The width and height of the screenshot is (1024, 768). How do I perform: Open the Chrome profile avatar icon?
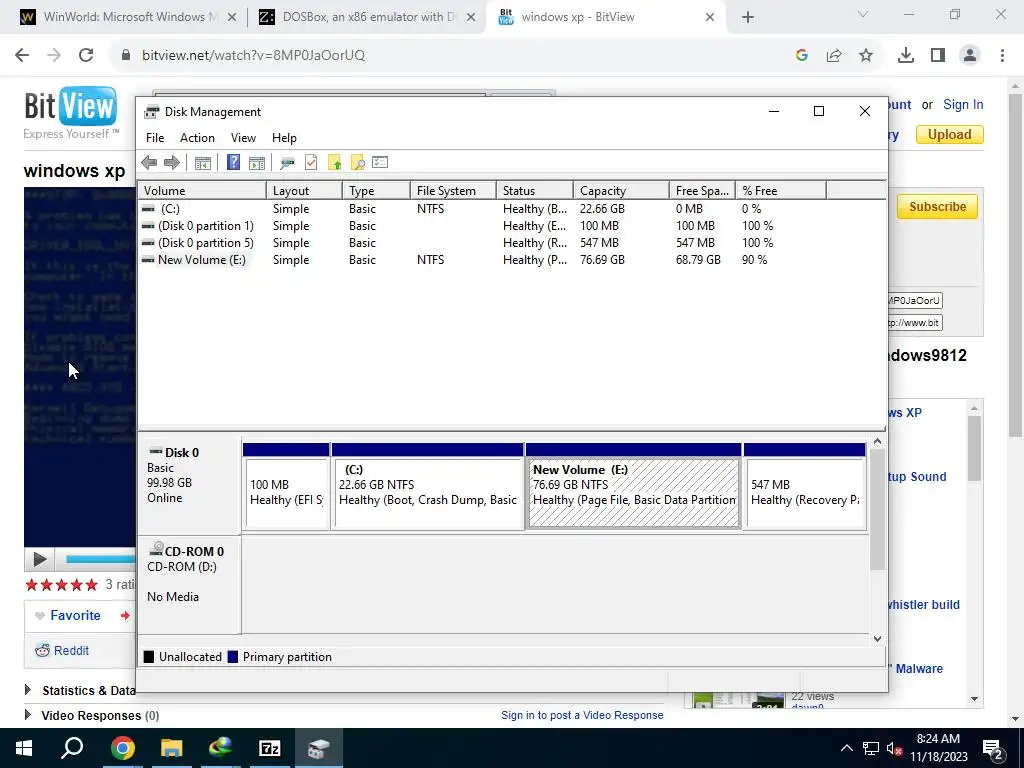pyautogui.click(x=970, y=56)
